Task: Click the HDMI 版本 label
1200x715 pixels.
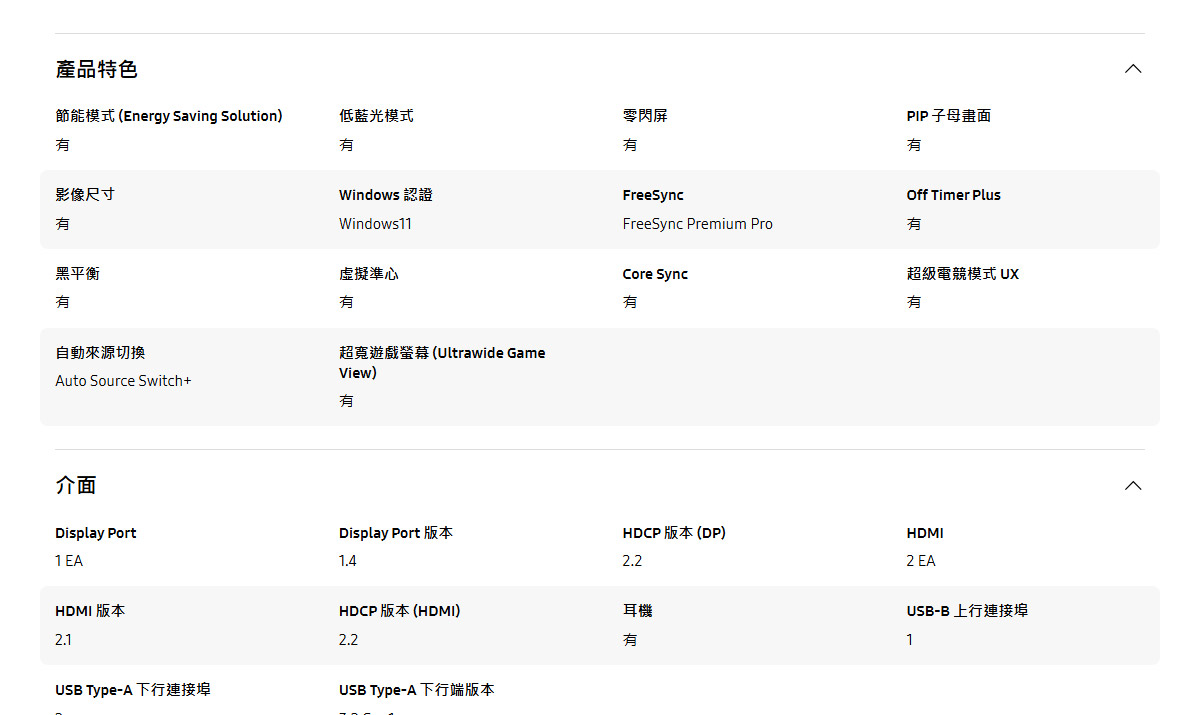Action: click(90, 611)
